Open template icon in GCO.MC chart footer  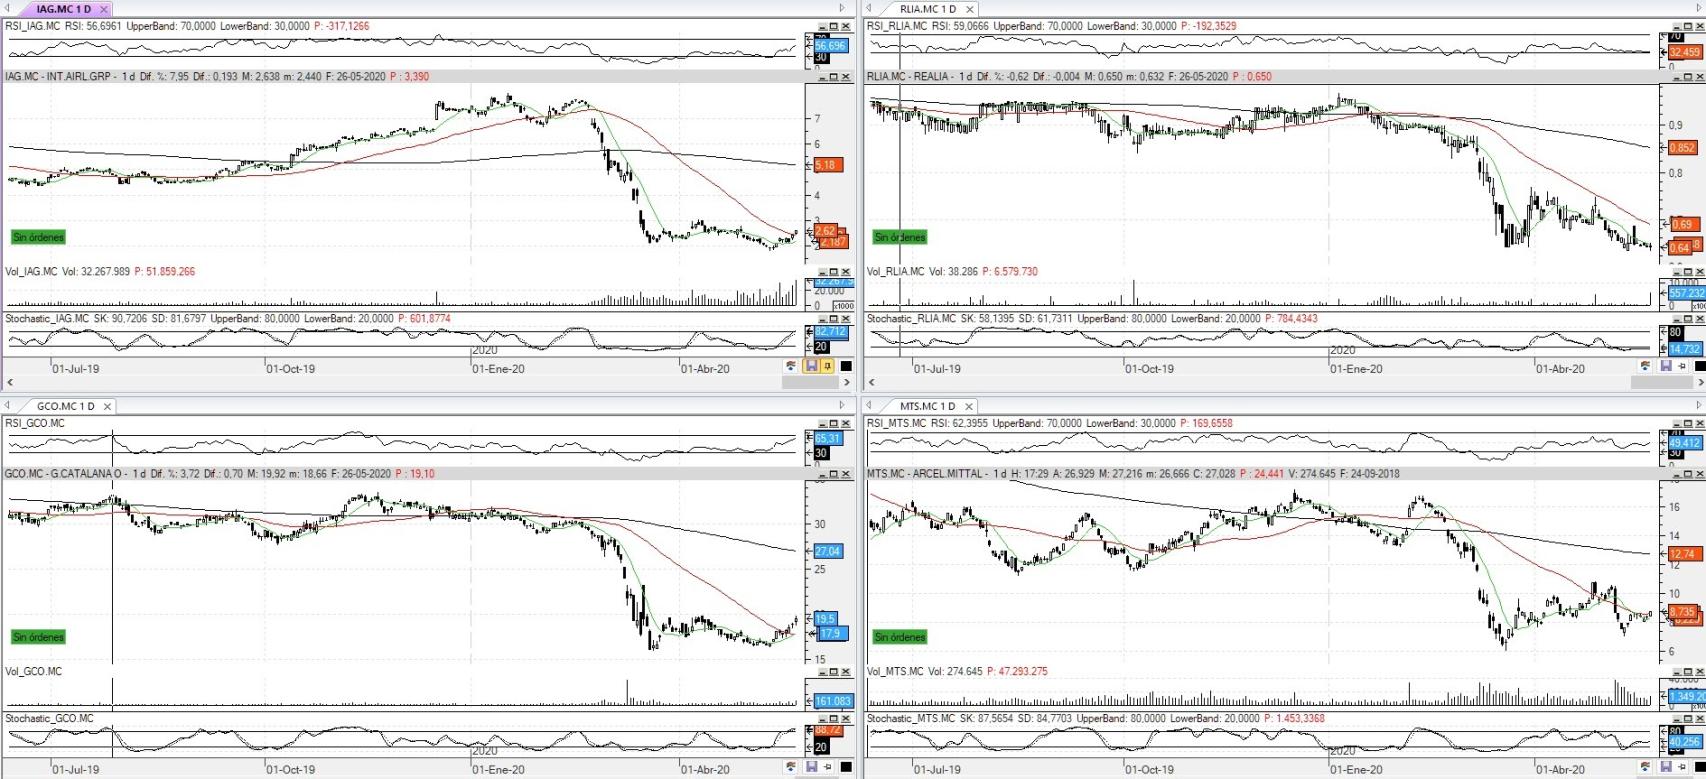click(x=790, y=766)
